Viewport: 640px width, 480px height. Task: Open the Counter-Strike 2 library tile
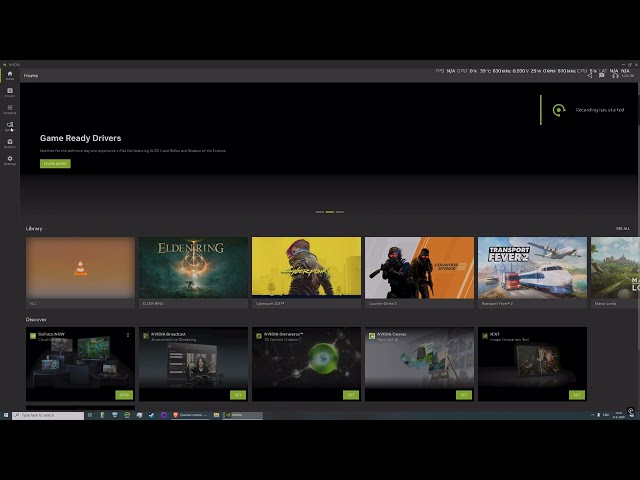tap(420, 272)
